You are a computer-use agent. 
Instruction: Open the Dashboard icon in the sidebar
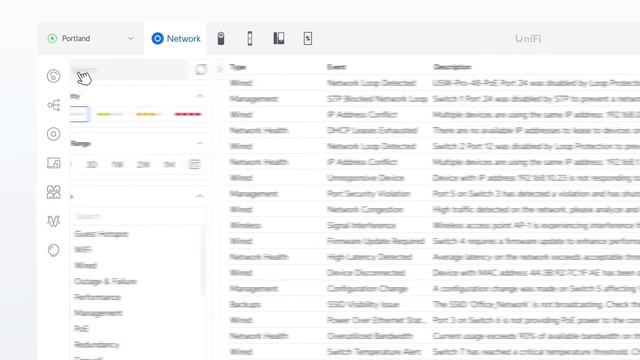pos(53,76)
